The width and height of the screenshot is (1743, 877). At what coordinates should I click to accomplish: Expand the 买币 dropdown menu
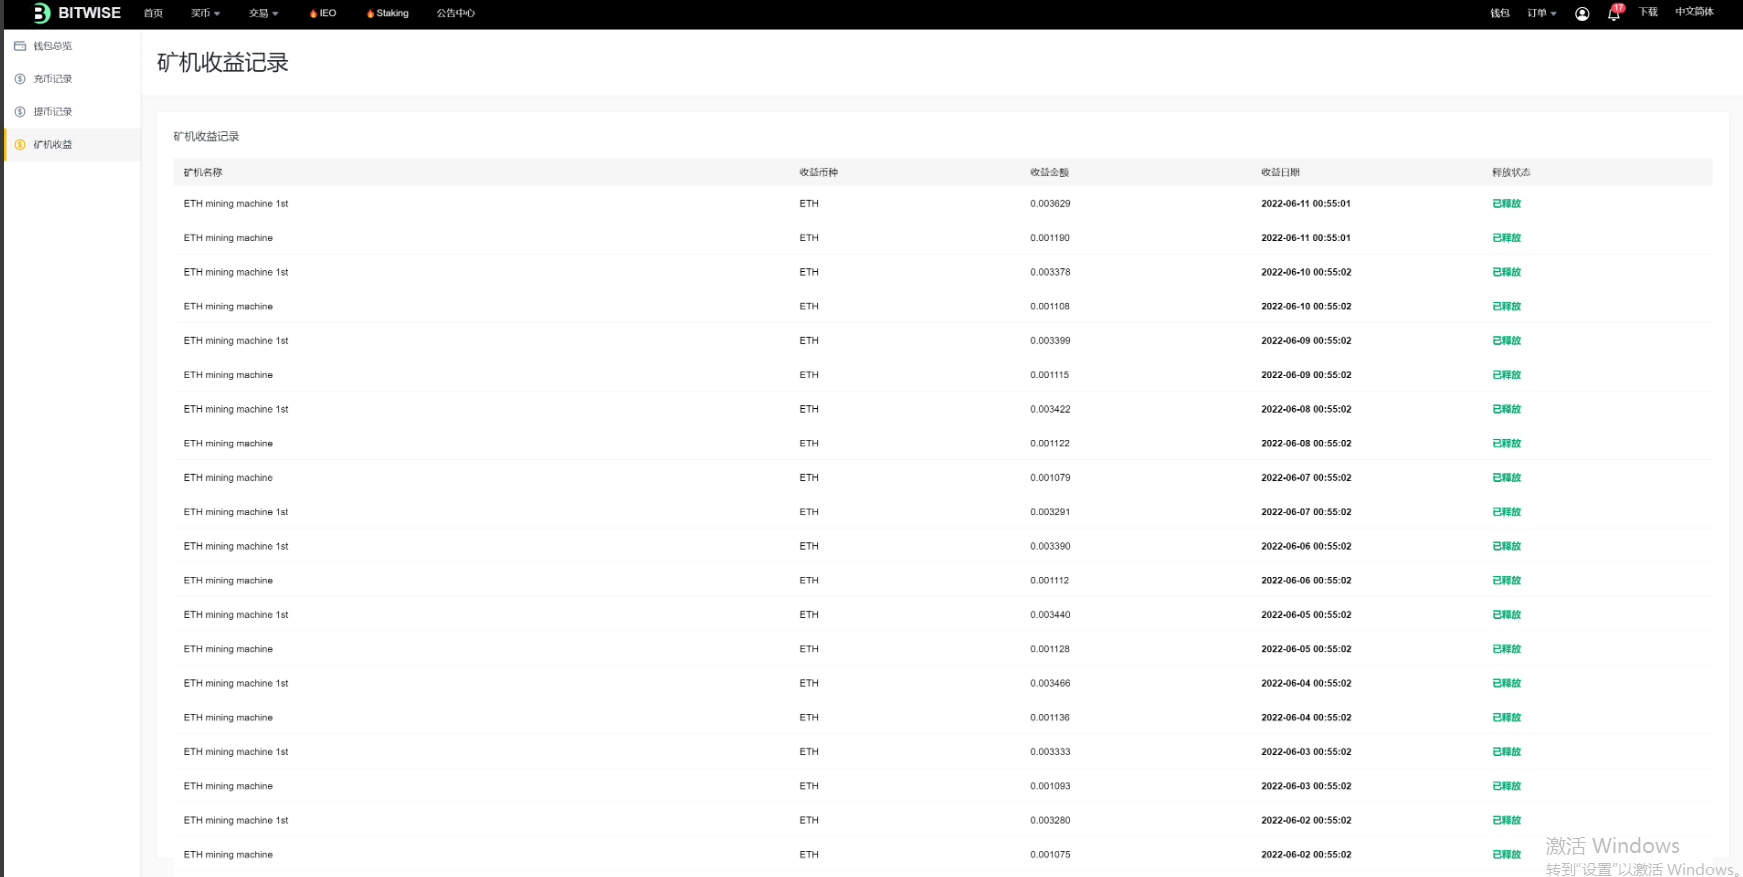coord(205,14)
